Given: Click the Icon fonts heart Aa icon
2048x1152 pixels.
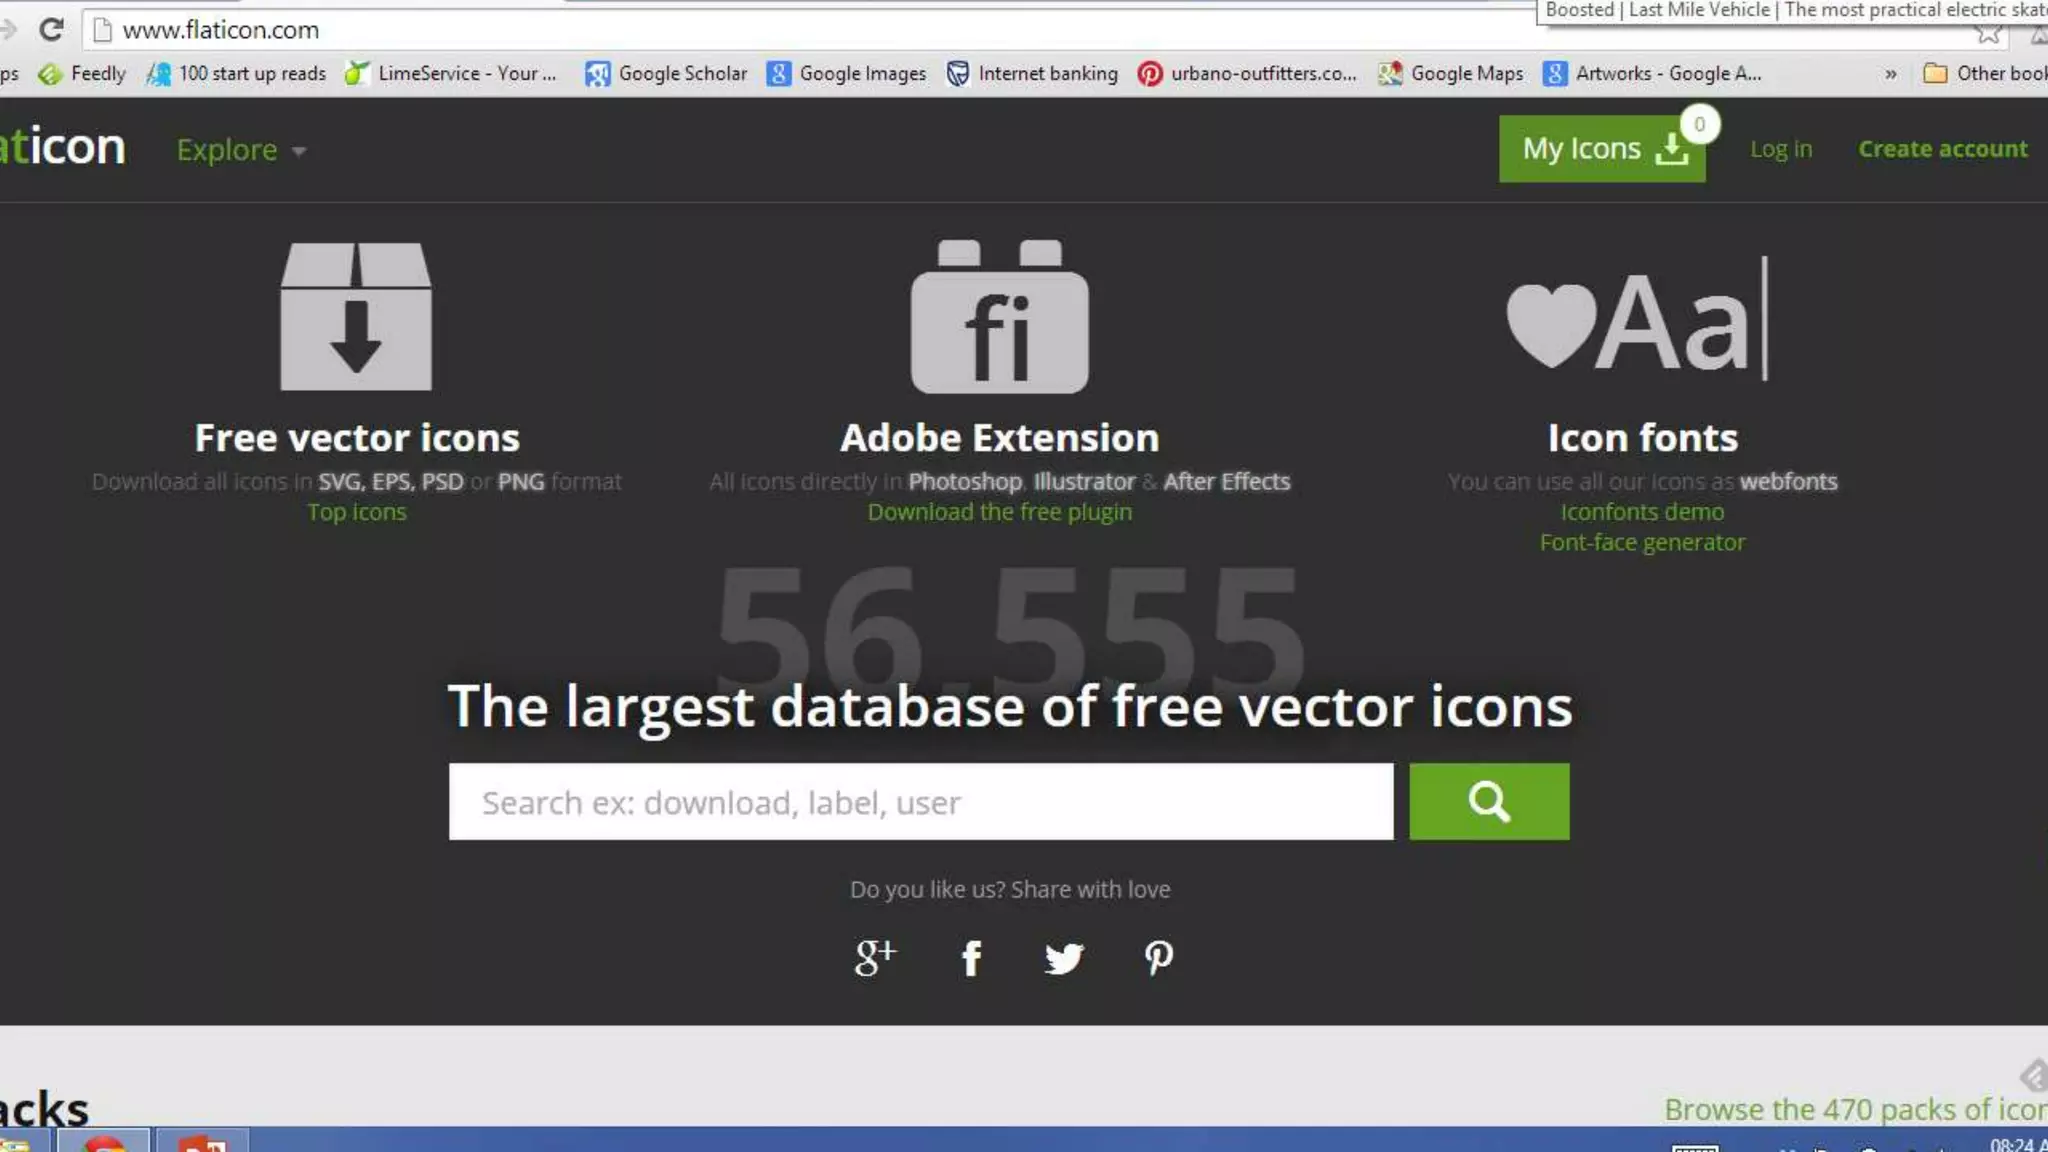Looking at the screenshot, I should (x=1638, y=320).
